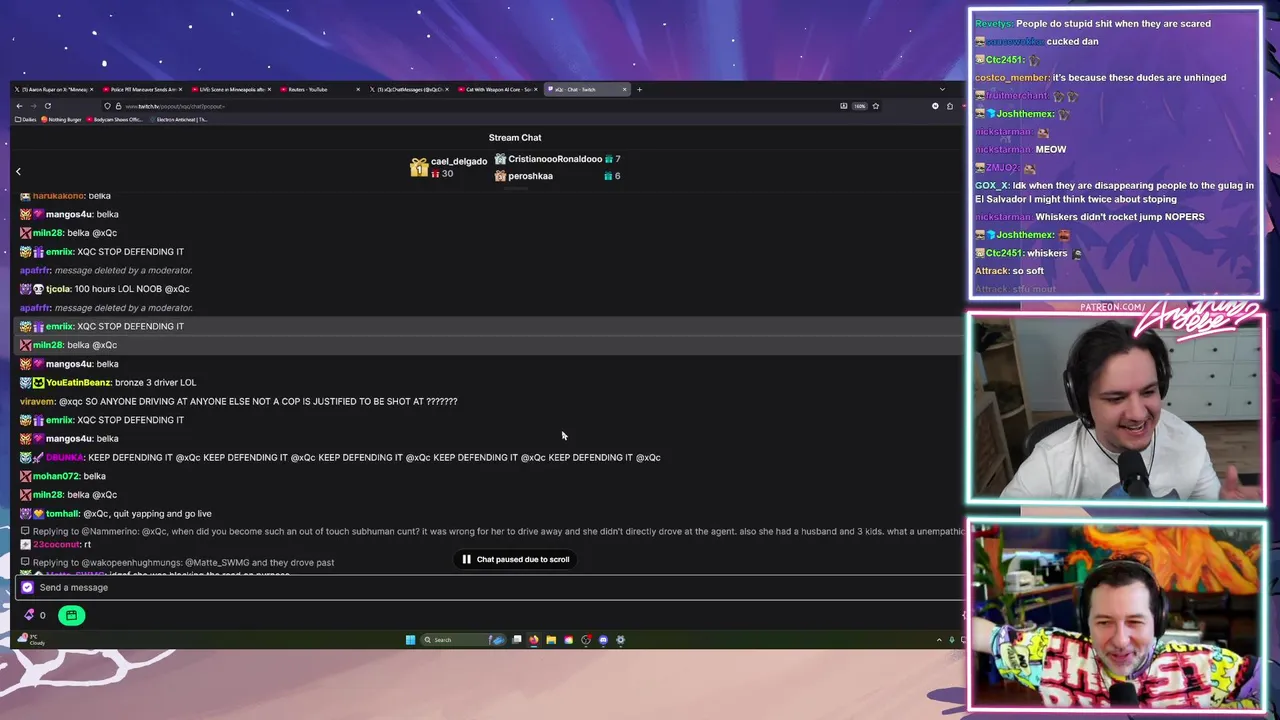Click username tjcola in chat
Image resolution: width=1280 pixels, height=720 pixels.
[x=59, y=289]
